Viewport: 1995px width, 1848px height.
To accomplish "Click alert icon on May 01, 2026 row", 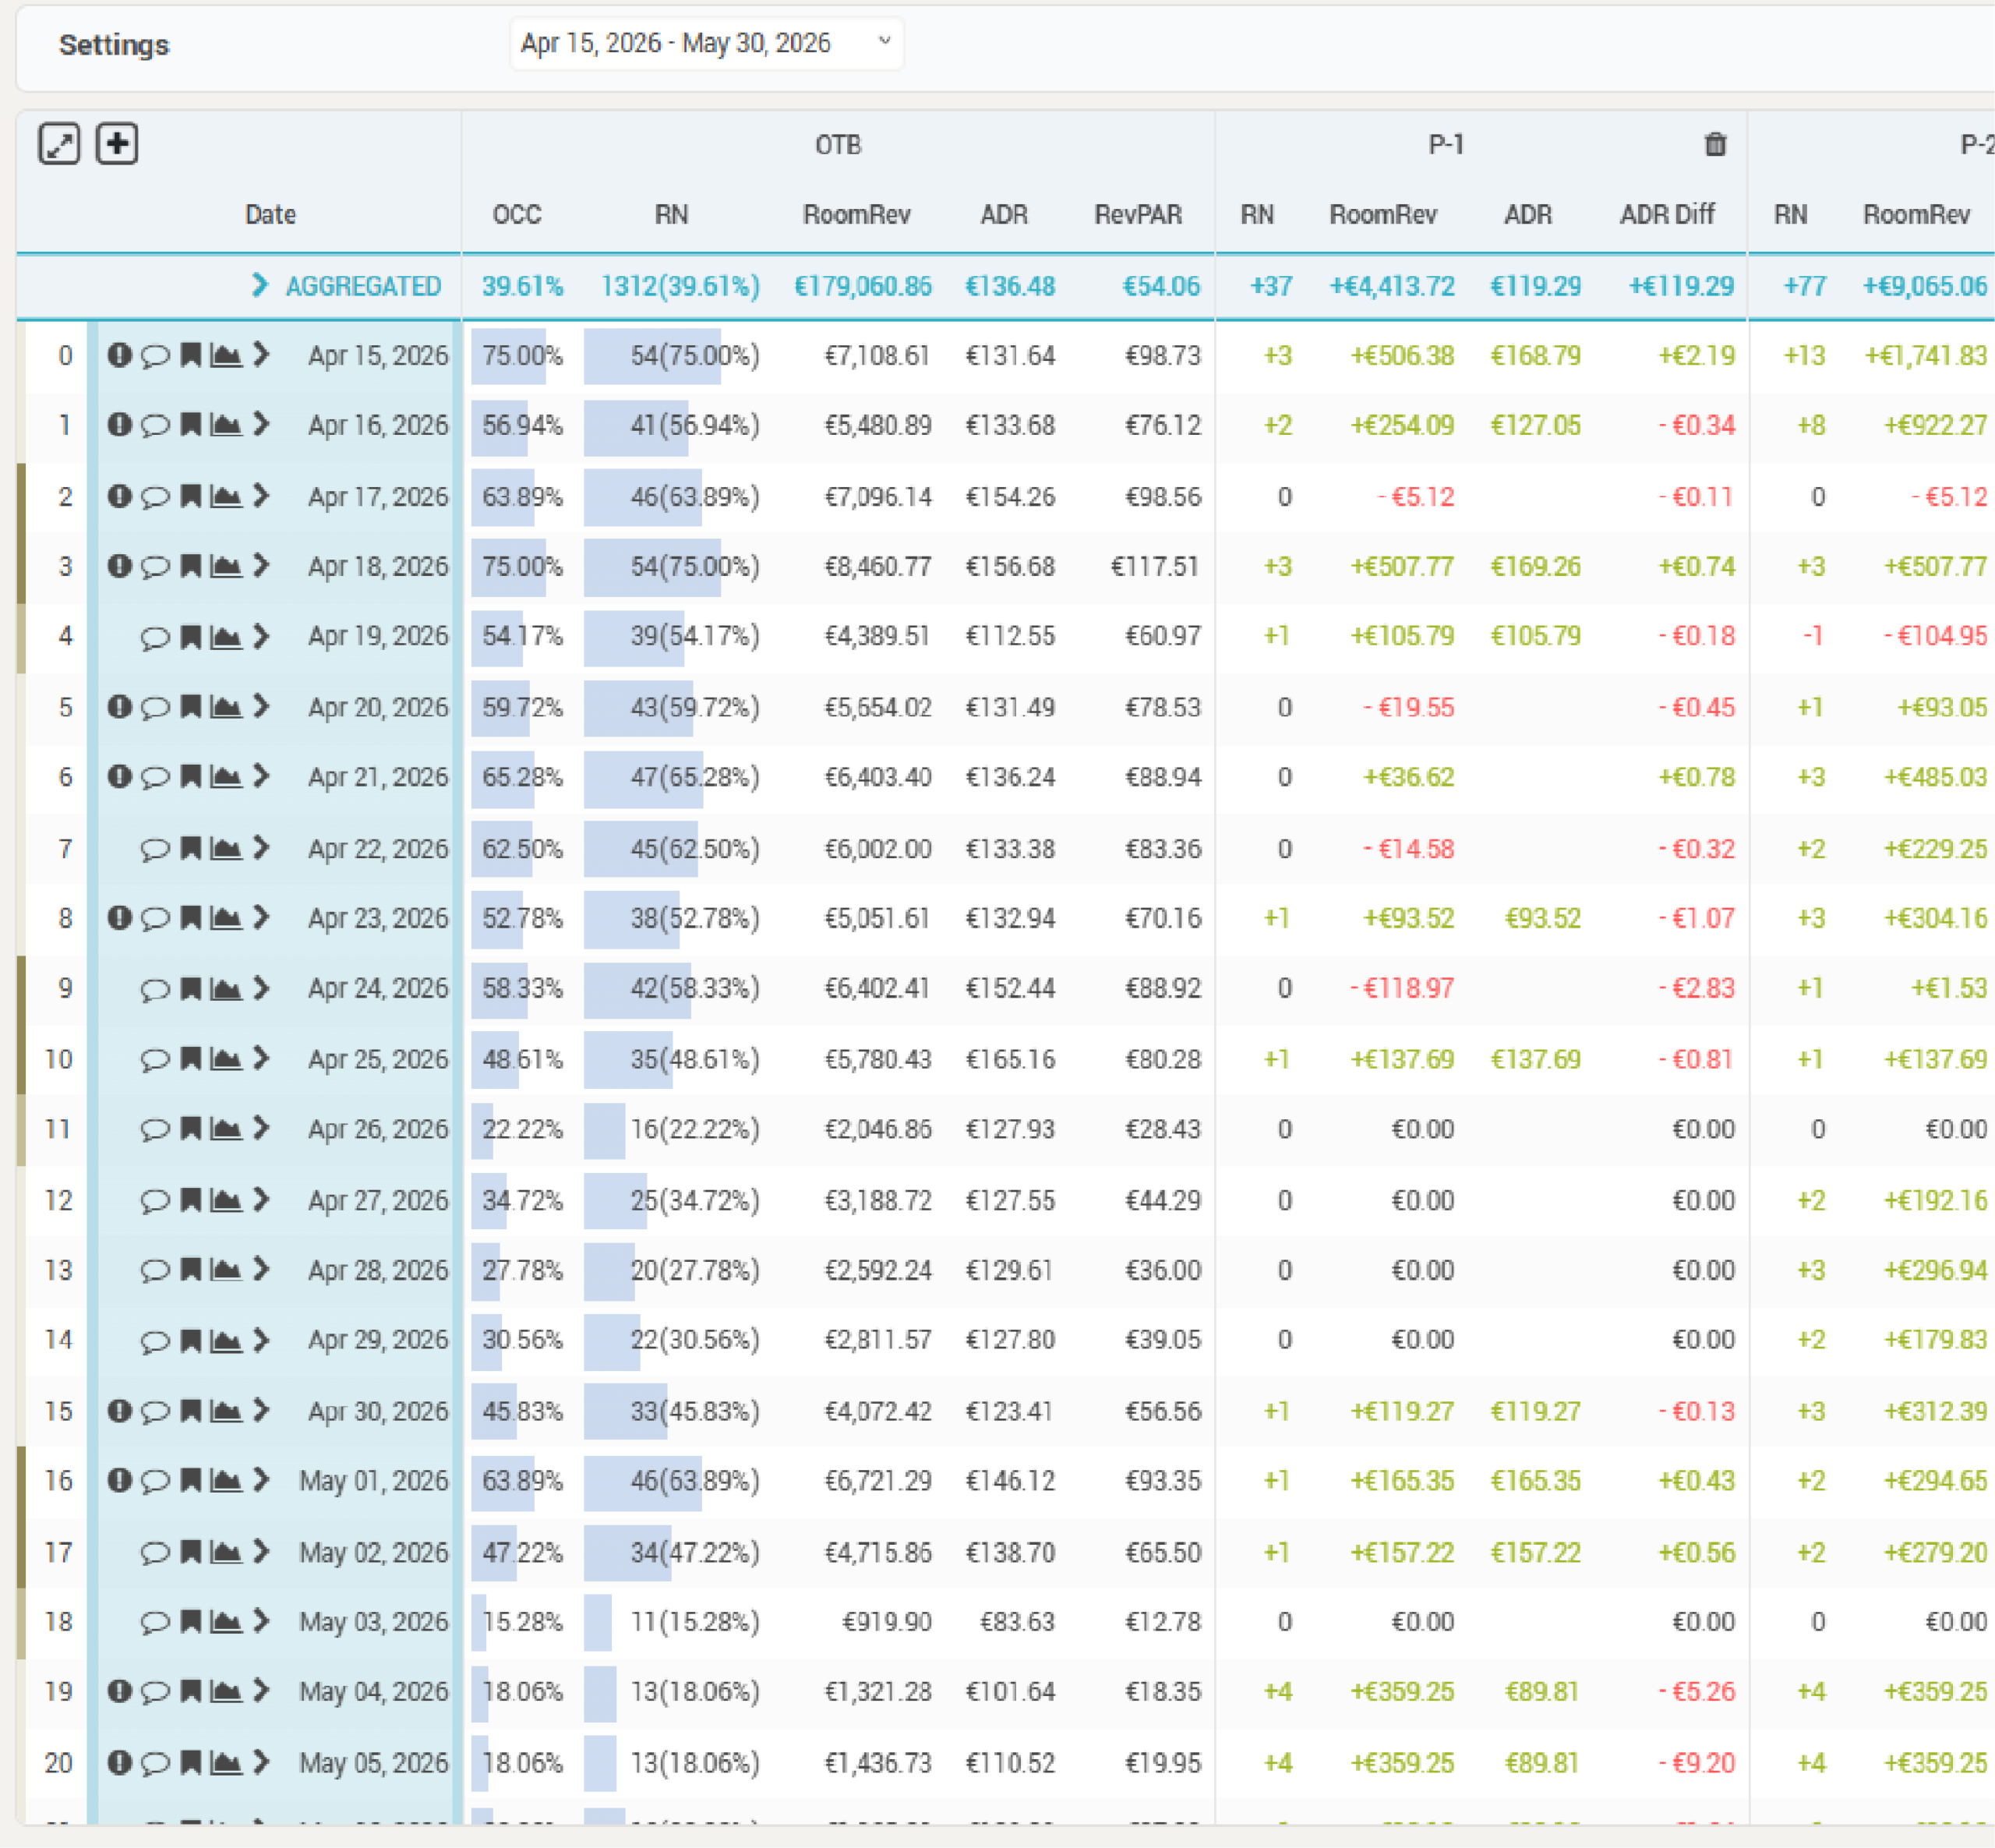I will pos(120,1480).
